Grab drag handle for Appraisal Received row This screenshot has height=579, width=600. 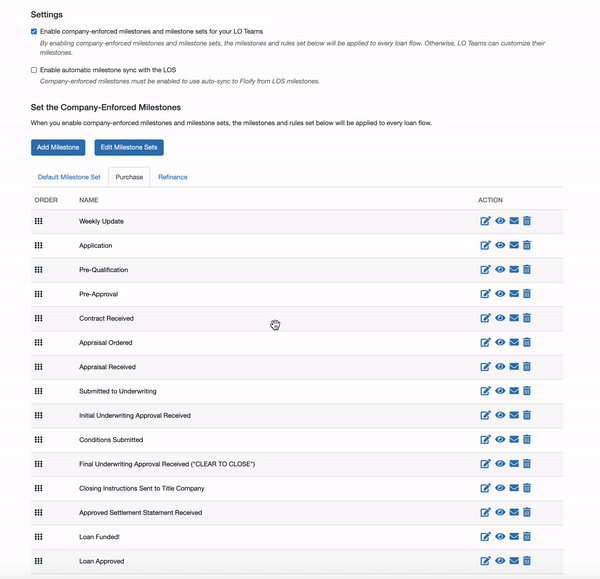coord(39,367)
